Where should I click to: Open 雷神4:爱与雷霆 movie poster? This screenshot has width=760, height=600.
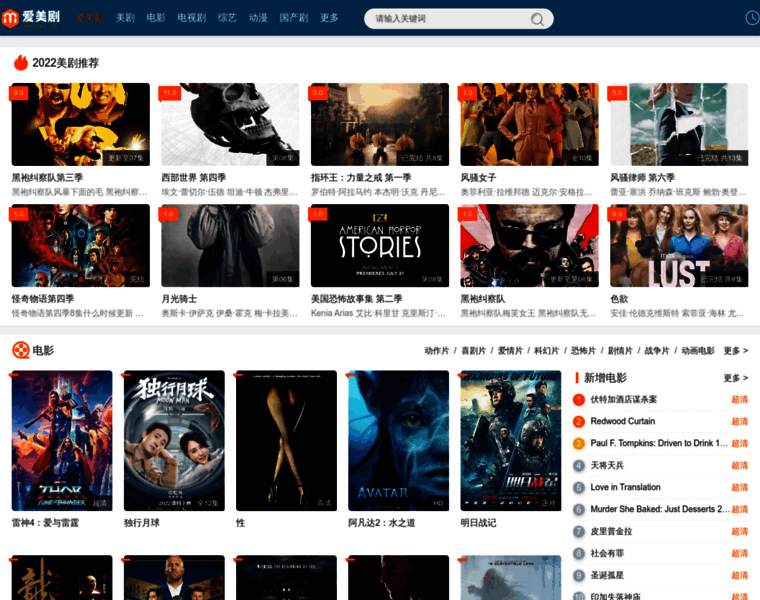pos(62,441)
